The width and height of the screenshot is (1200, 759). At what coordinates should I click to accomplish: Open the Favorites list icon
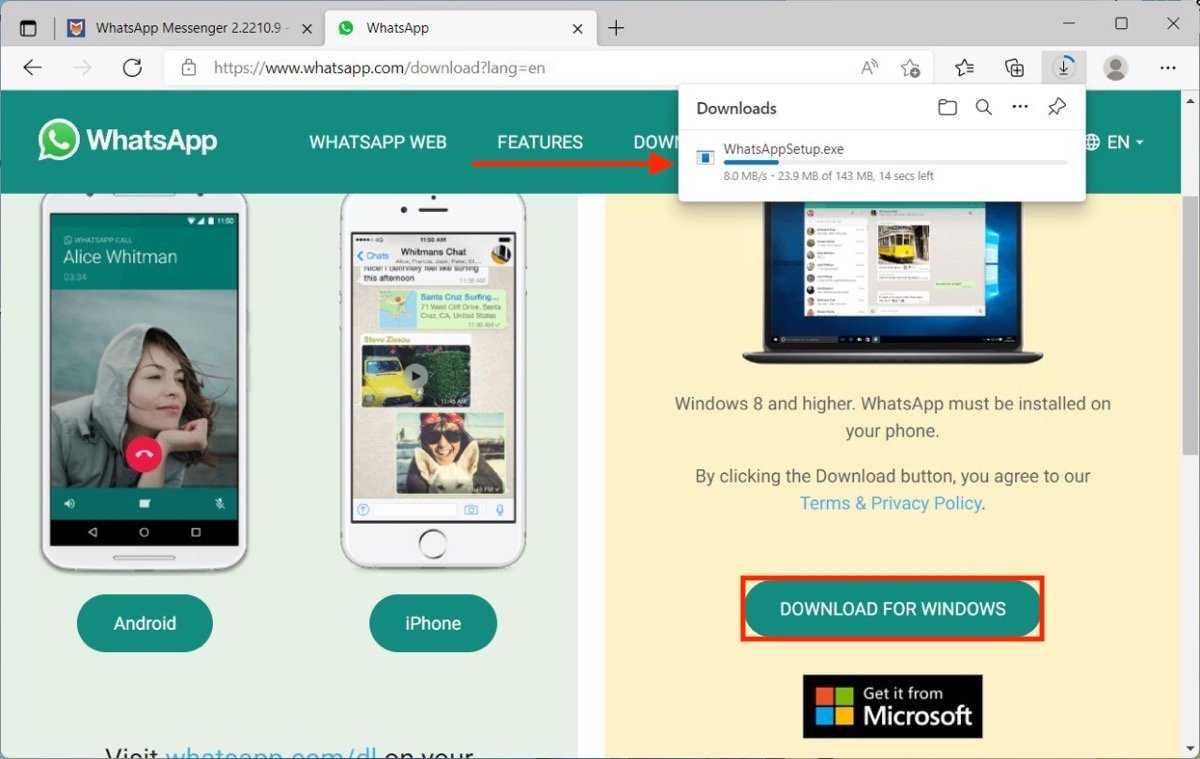pyautogui.click(x=964, y=68)
